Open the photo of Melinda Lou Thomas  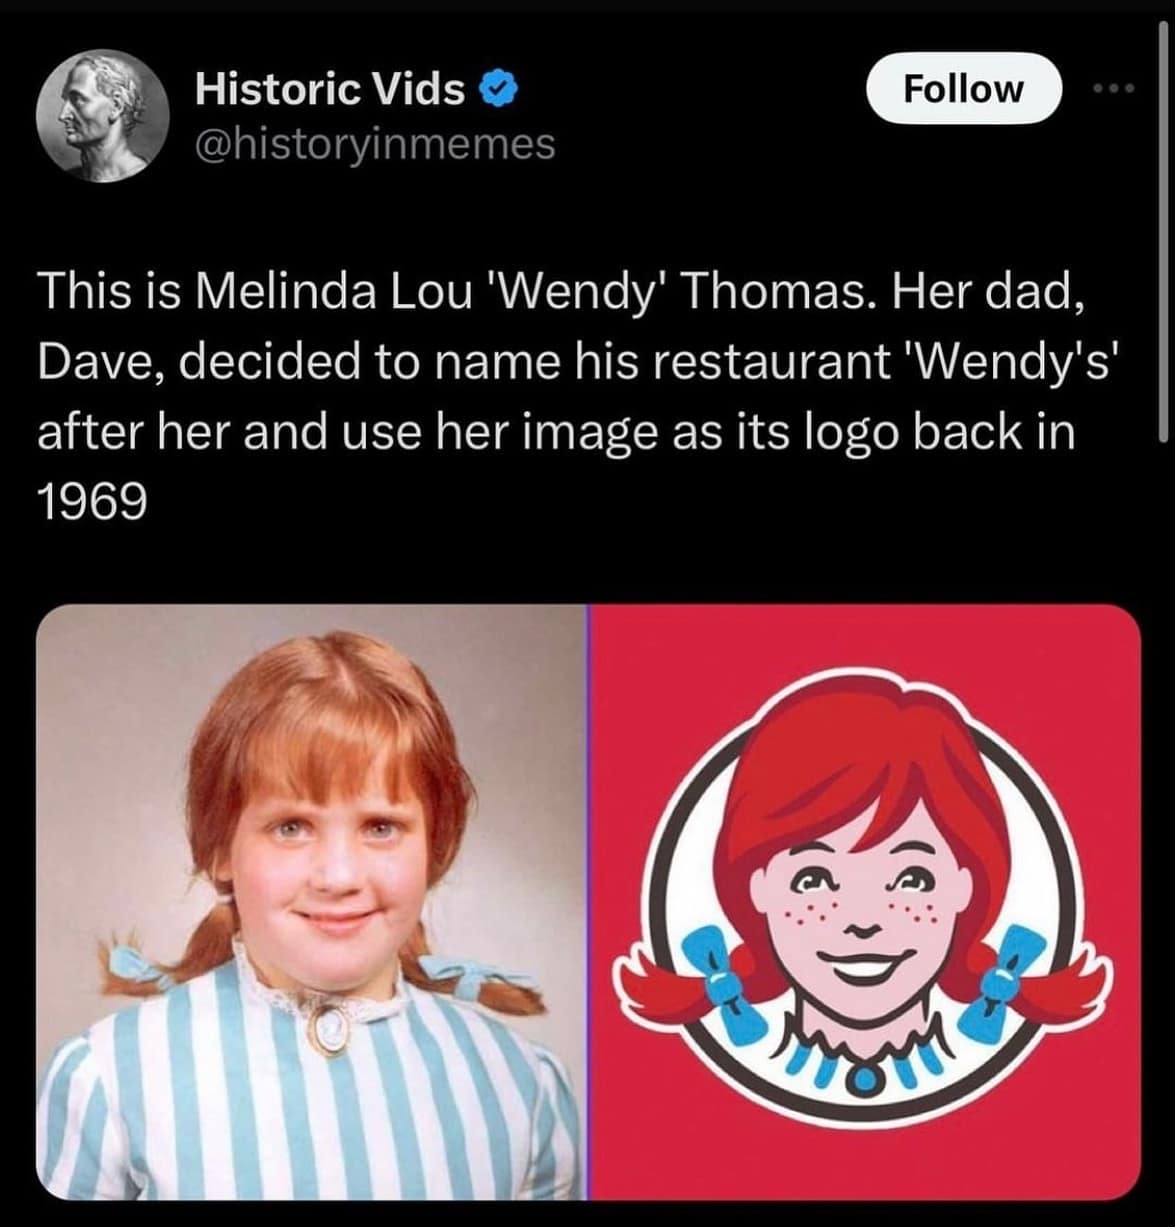tap(311, 902)
